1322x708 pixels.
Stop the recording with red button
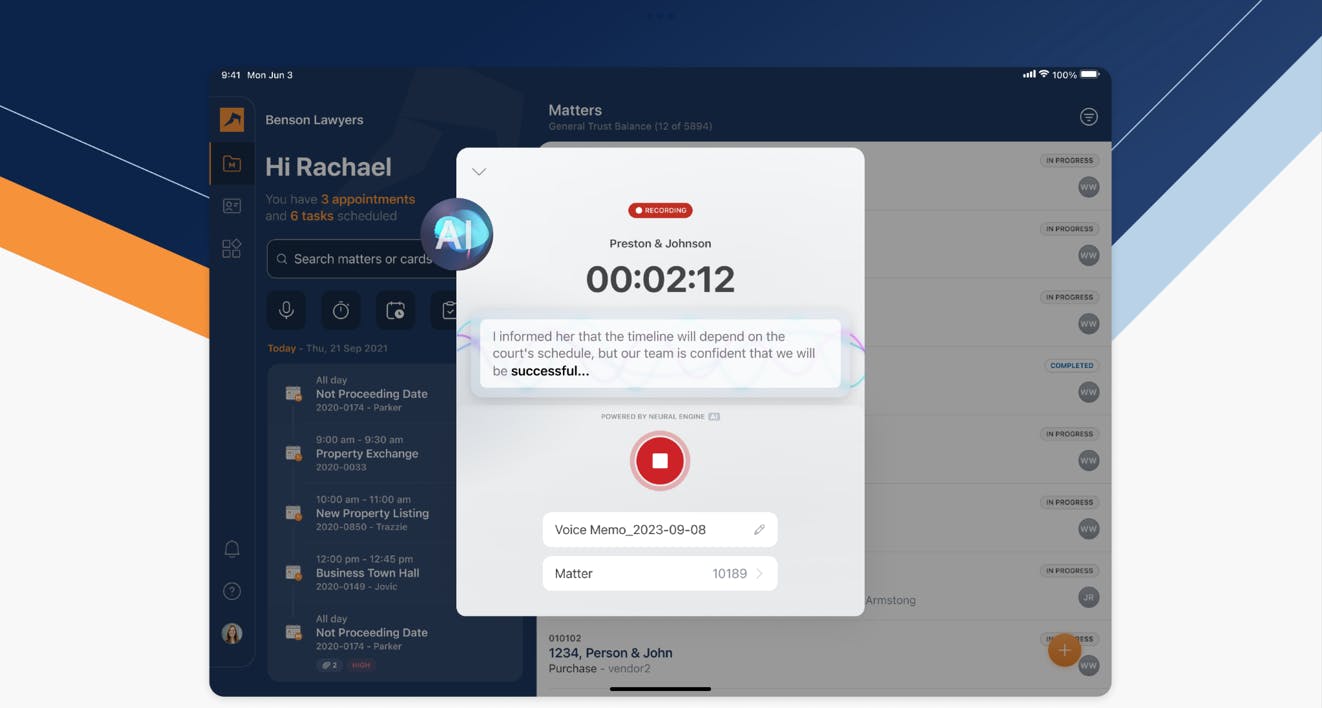coord(660,461)
